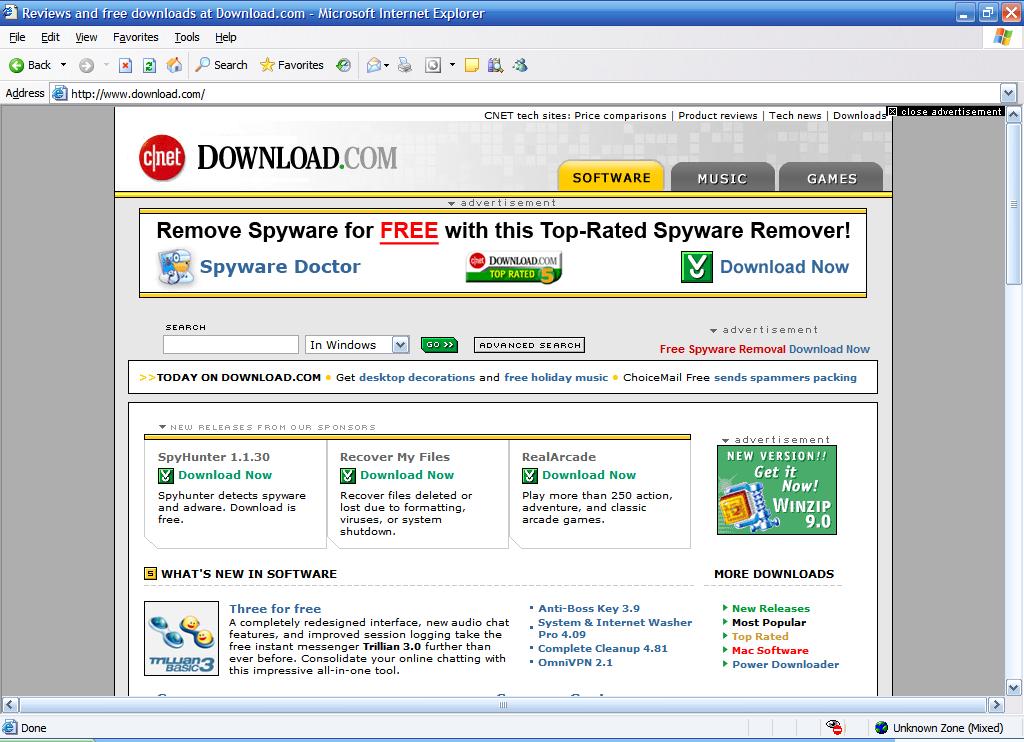Expand the Forward button history dropdown arrow

point(106,65)
